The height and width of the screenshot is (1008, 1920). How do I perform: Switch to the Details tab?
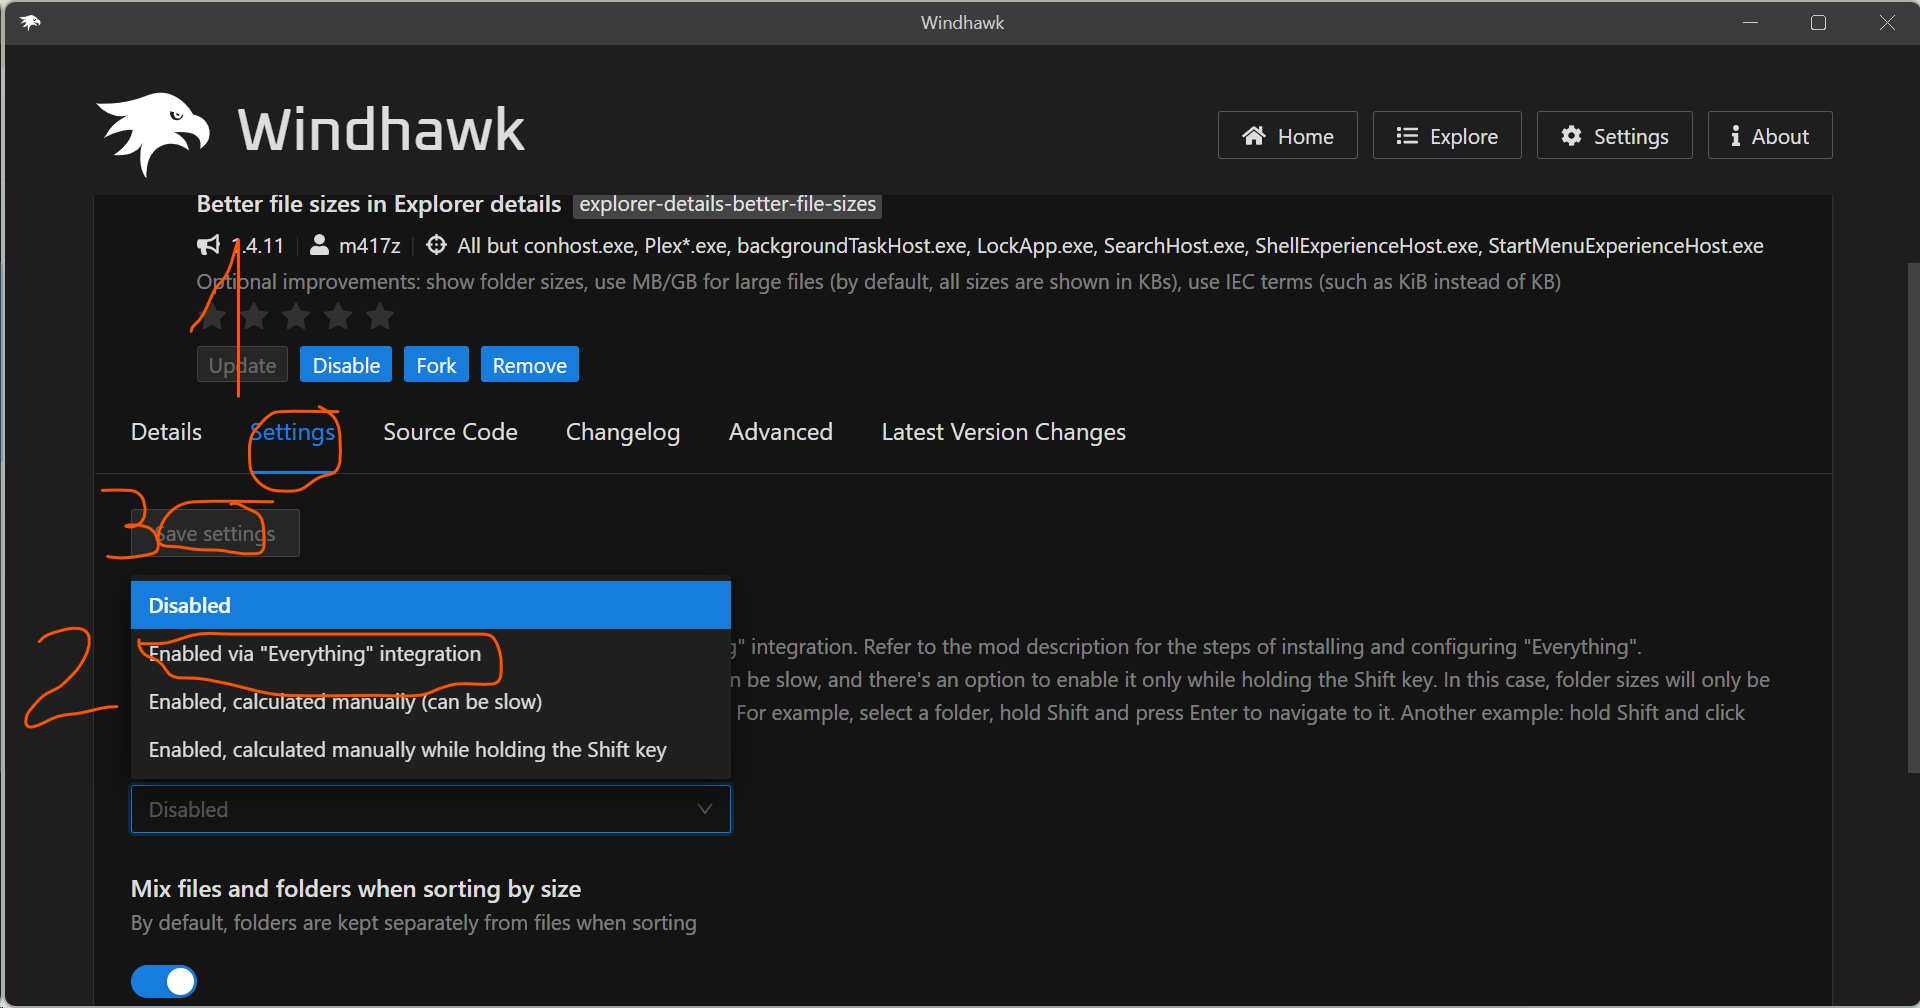click(166, 432)
